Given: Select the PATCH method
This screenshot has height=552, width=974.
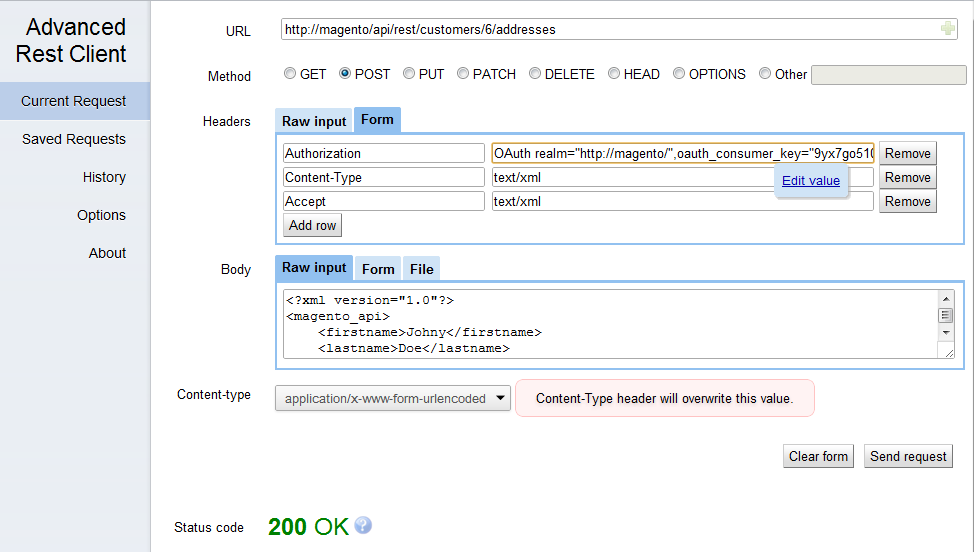Looking at the screenshot, I should [464, 74].
